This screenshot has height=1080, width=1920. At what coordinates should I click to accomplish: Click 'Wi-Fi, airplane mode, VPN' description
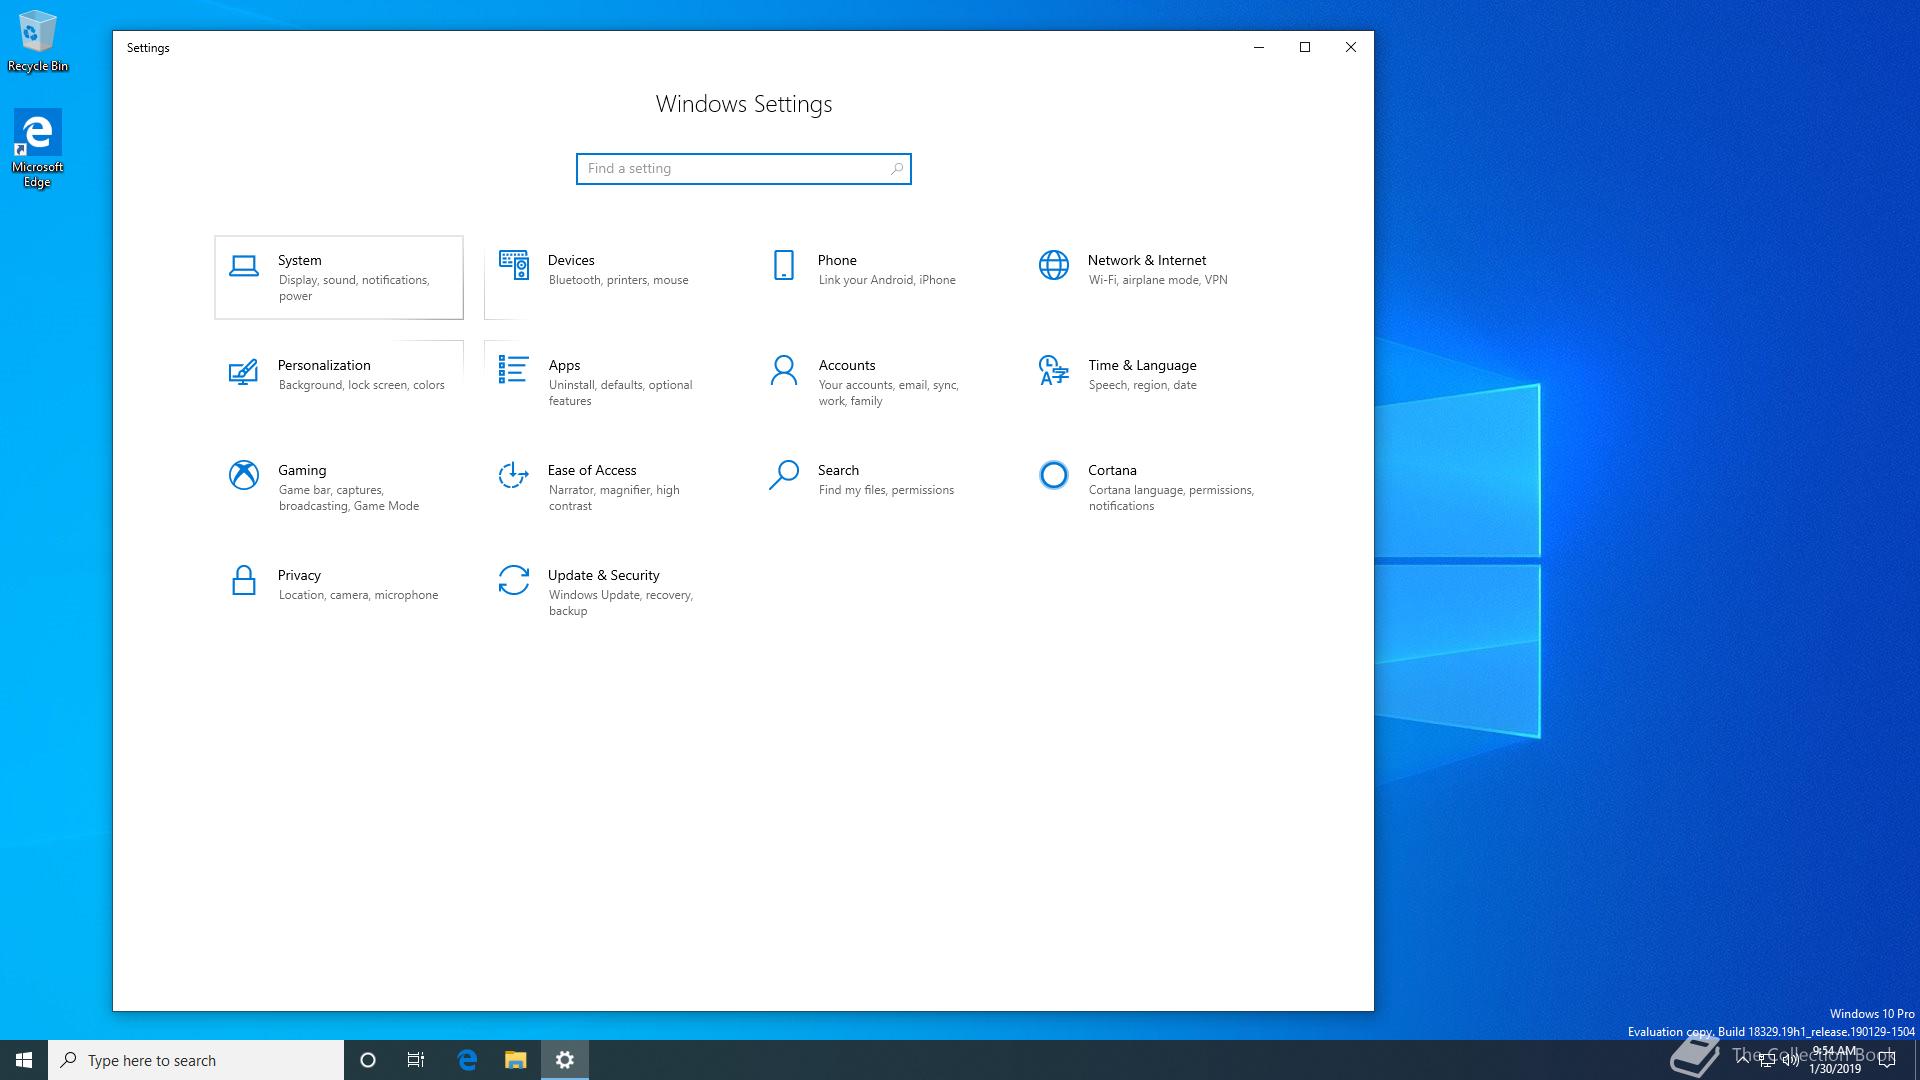point(1158,280)
